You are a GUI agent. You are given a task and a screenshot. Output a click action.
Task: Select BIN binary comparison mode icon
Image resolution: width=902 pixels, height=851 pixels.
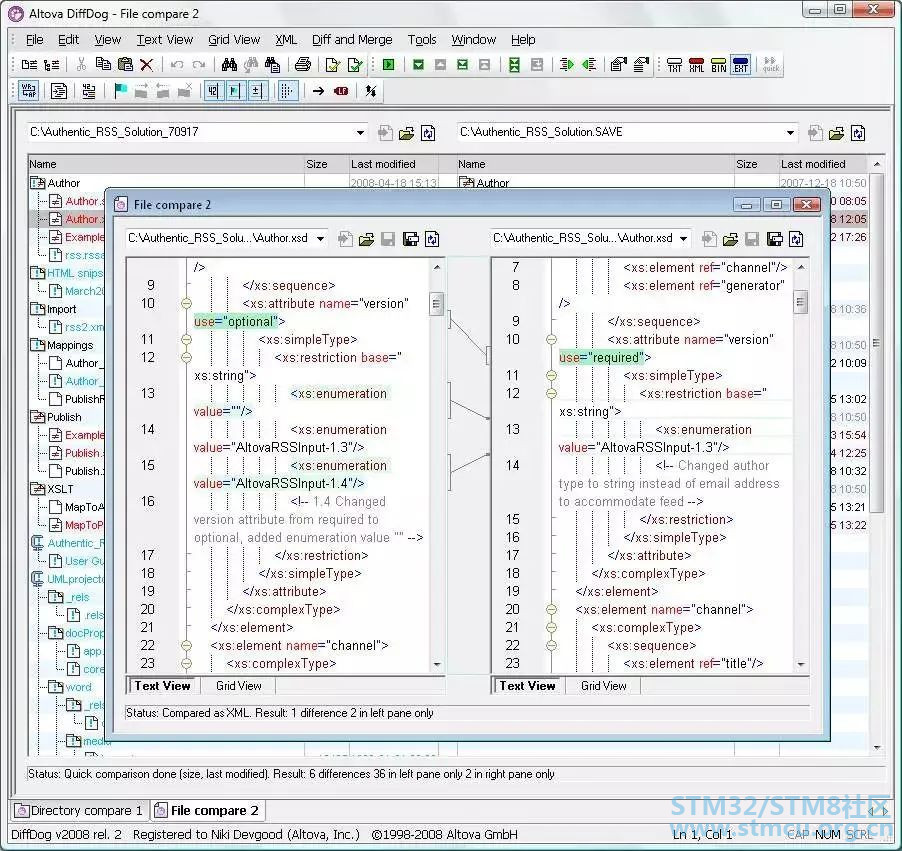coord(718,65)
